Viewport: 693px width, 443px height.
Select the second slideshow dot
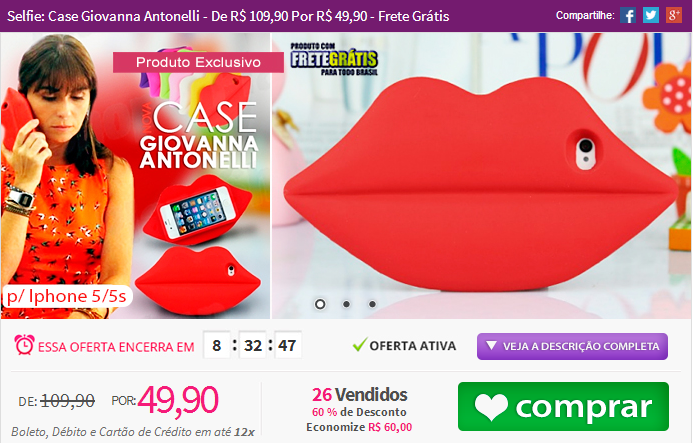click(346, 304)
